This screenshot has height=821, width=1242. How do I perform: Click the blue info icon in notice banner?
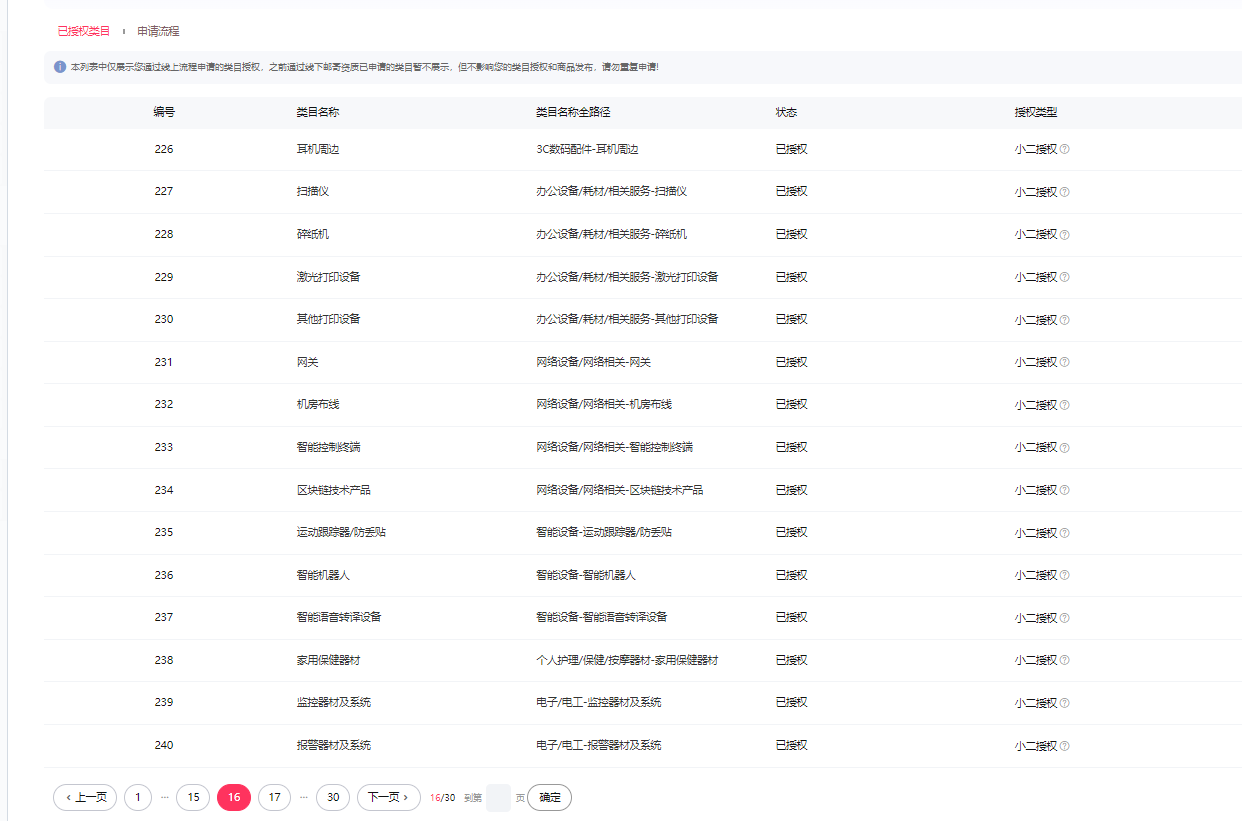[x=60, y=67]
